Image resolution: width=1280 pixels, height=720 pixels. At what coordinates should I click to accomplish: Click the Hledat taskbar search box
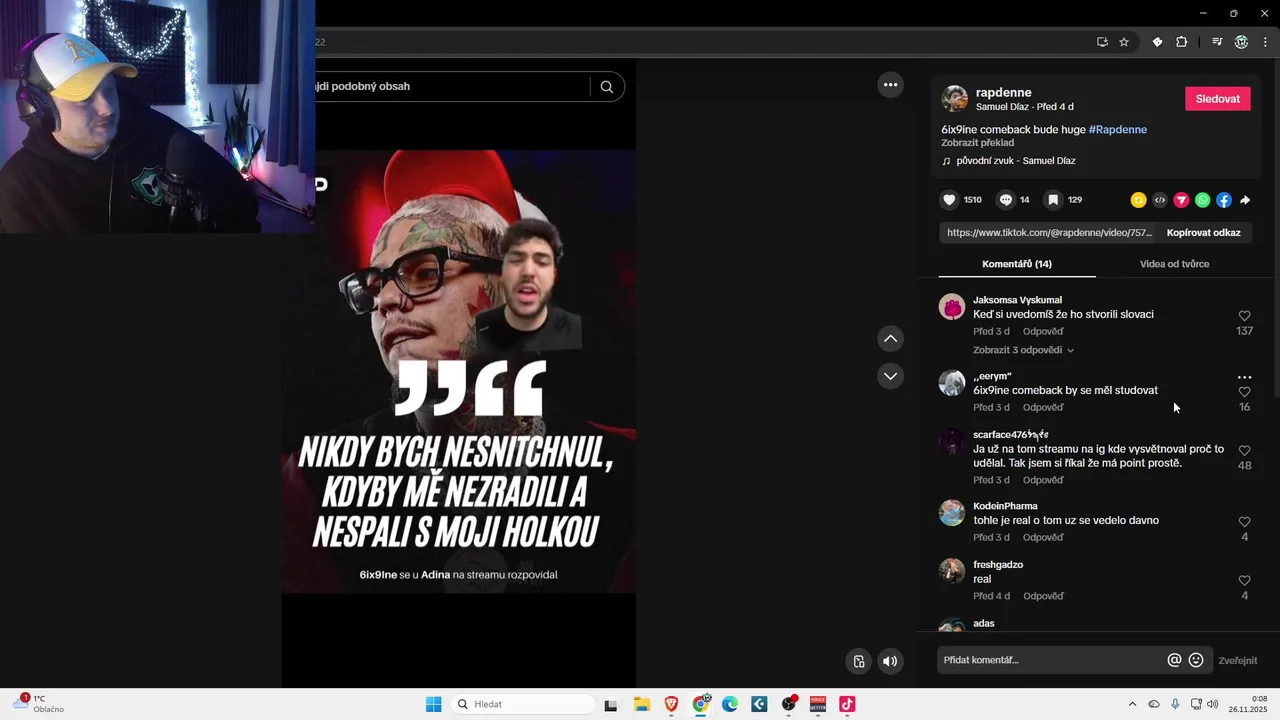(x=522, y=704)
